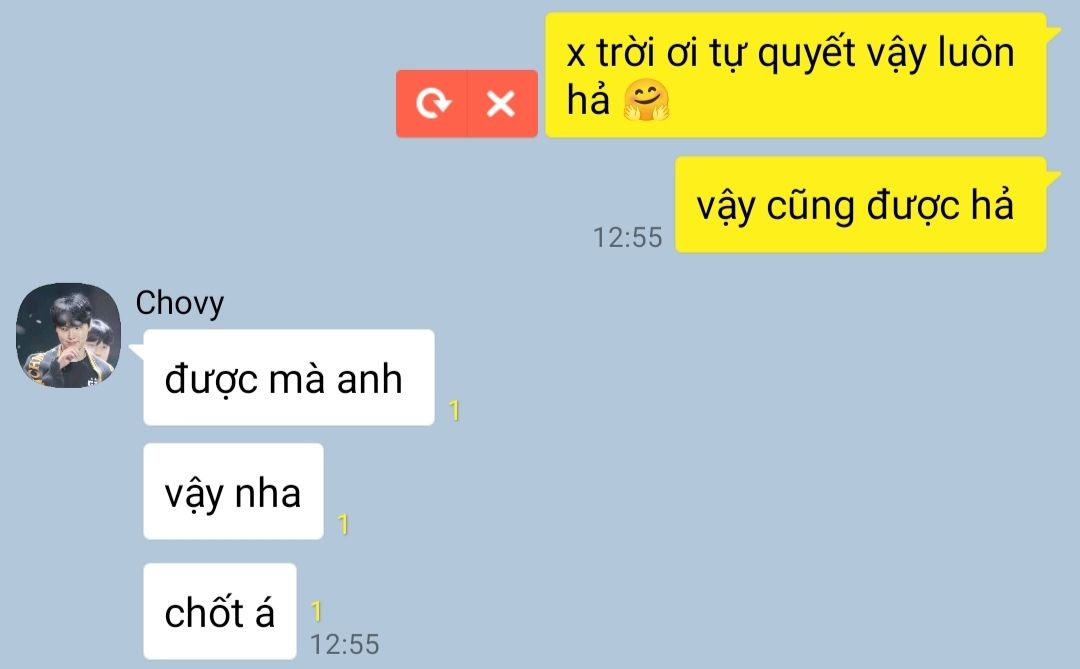Tap unread count beside 'được mà anh'
The height and width of the screenshot is (669, 1080).
tap(454, 411)
